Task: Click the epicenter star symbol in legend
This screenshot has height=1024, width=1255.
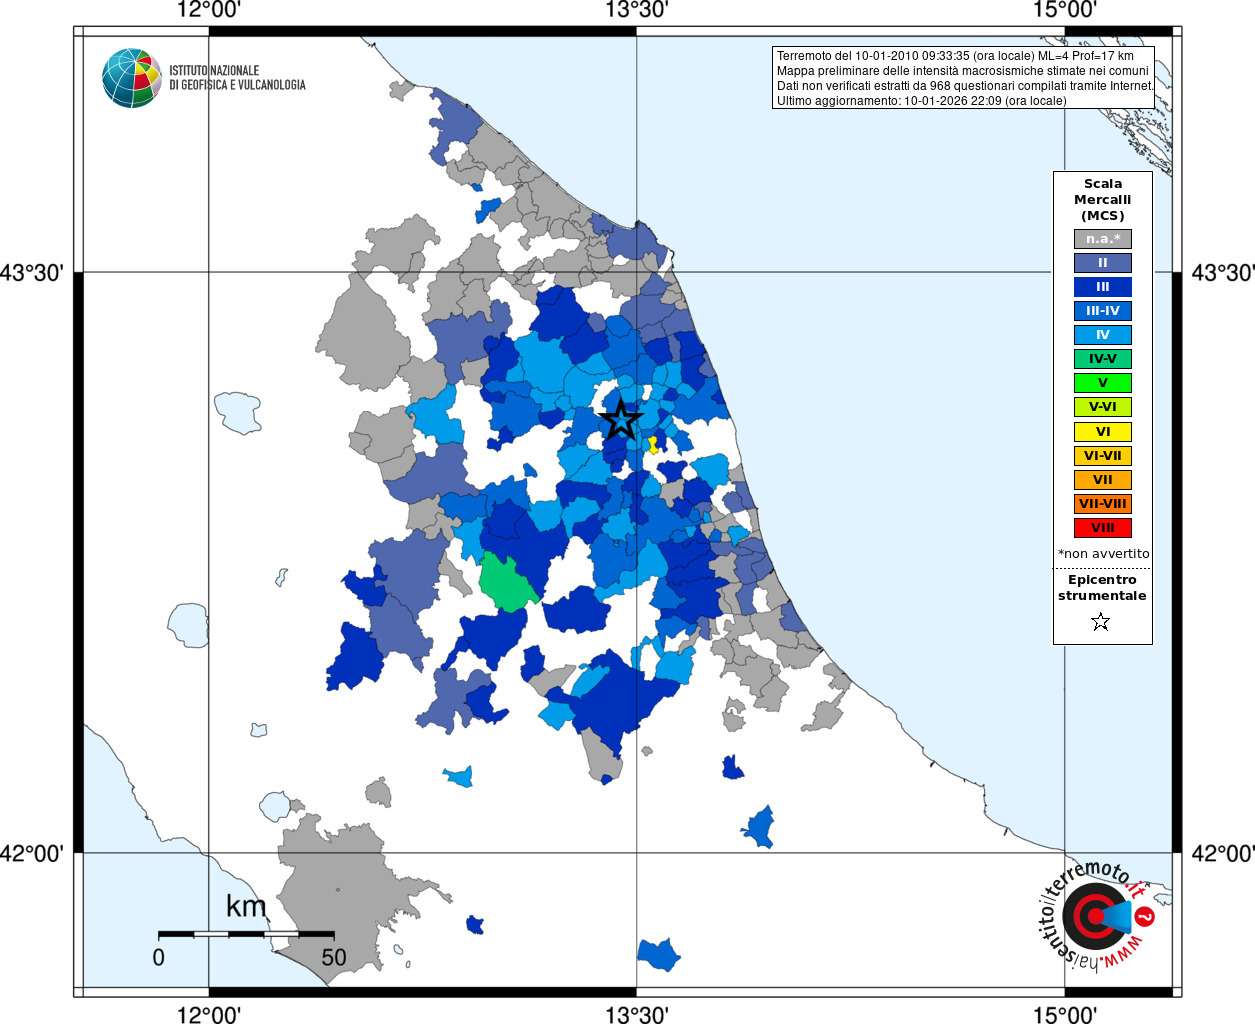Action: point(1101,622)
